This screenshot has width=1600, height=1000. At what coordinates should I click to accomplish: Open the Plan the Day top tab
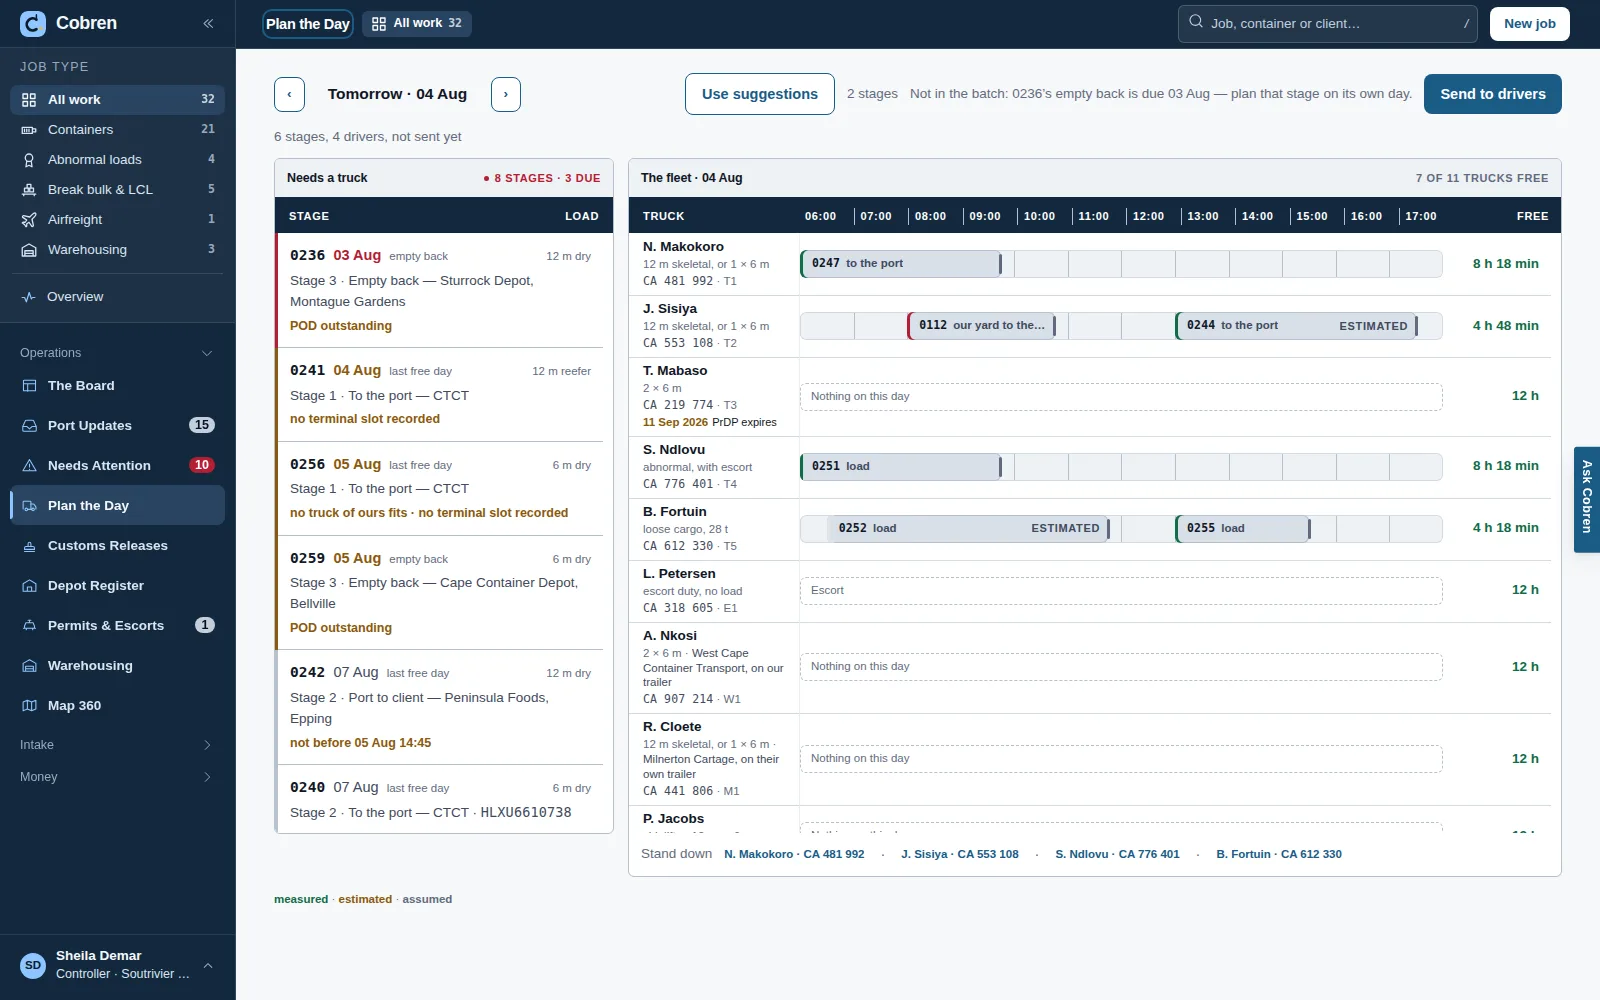pos(308,24)
